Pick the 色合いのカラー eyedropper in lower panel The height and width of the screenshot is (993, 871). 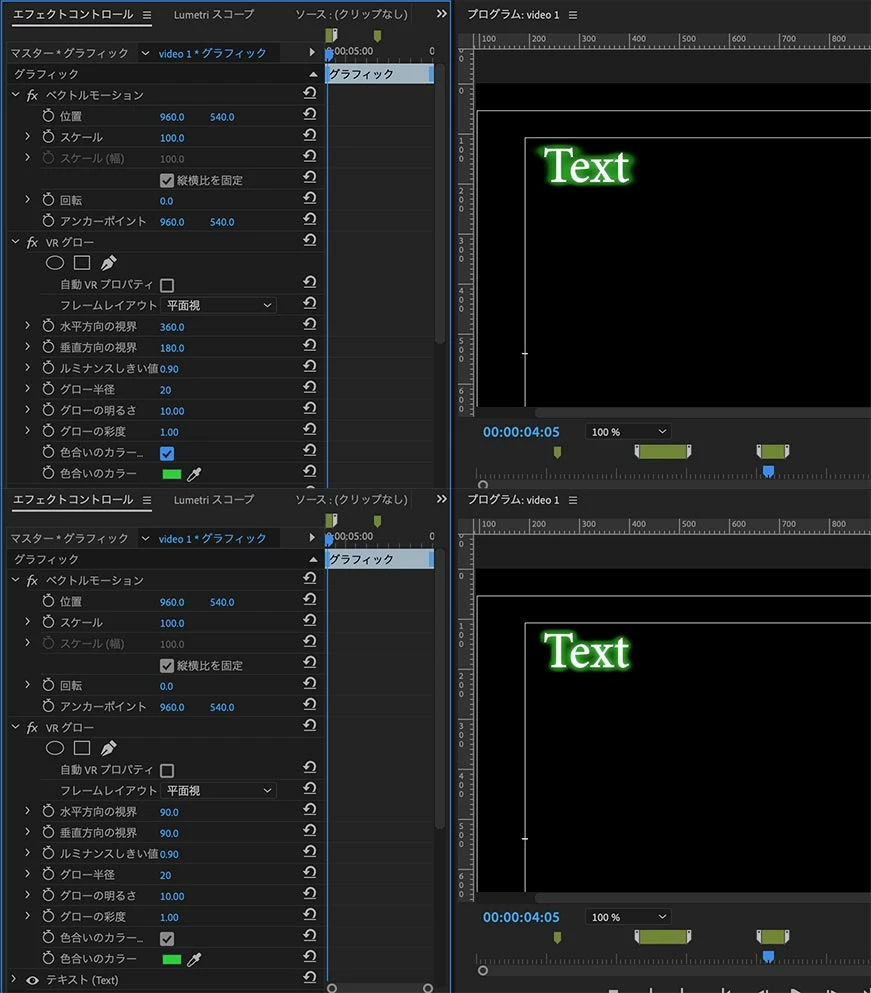coord(194,959)
